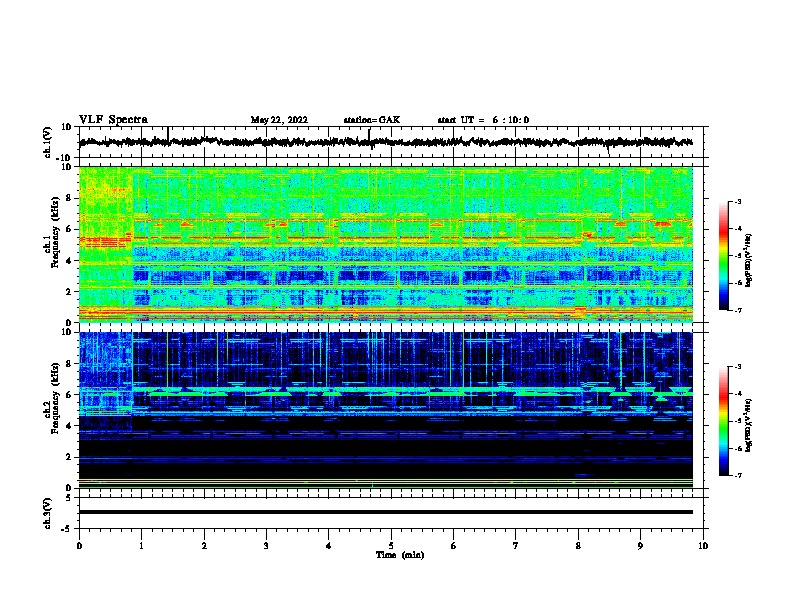Viewport: 792px width, 612px height.
Task: Click the time-axis tick label "5"
Action: click(x=391, y=546)
